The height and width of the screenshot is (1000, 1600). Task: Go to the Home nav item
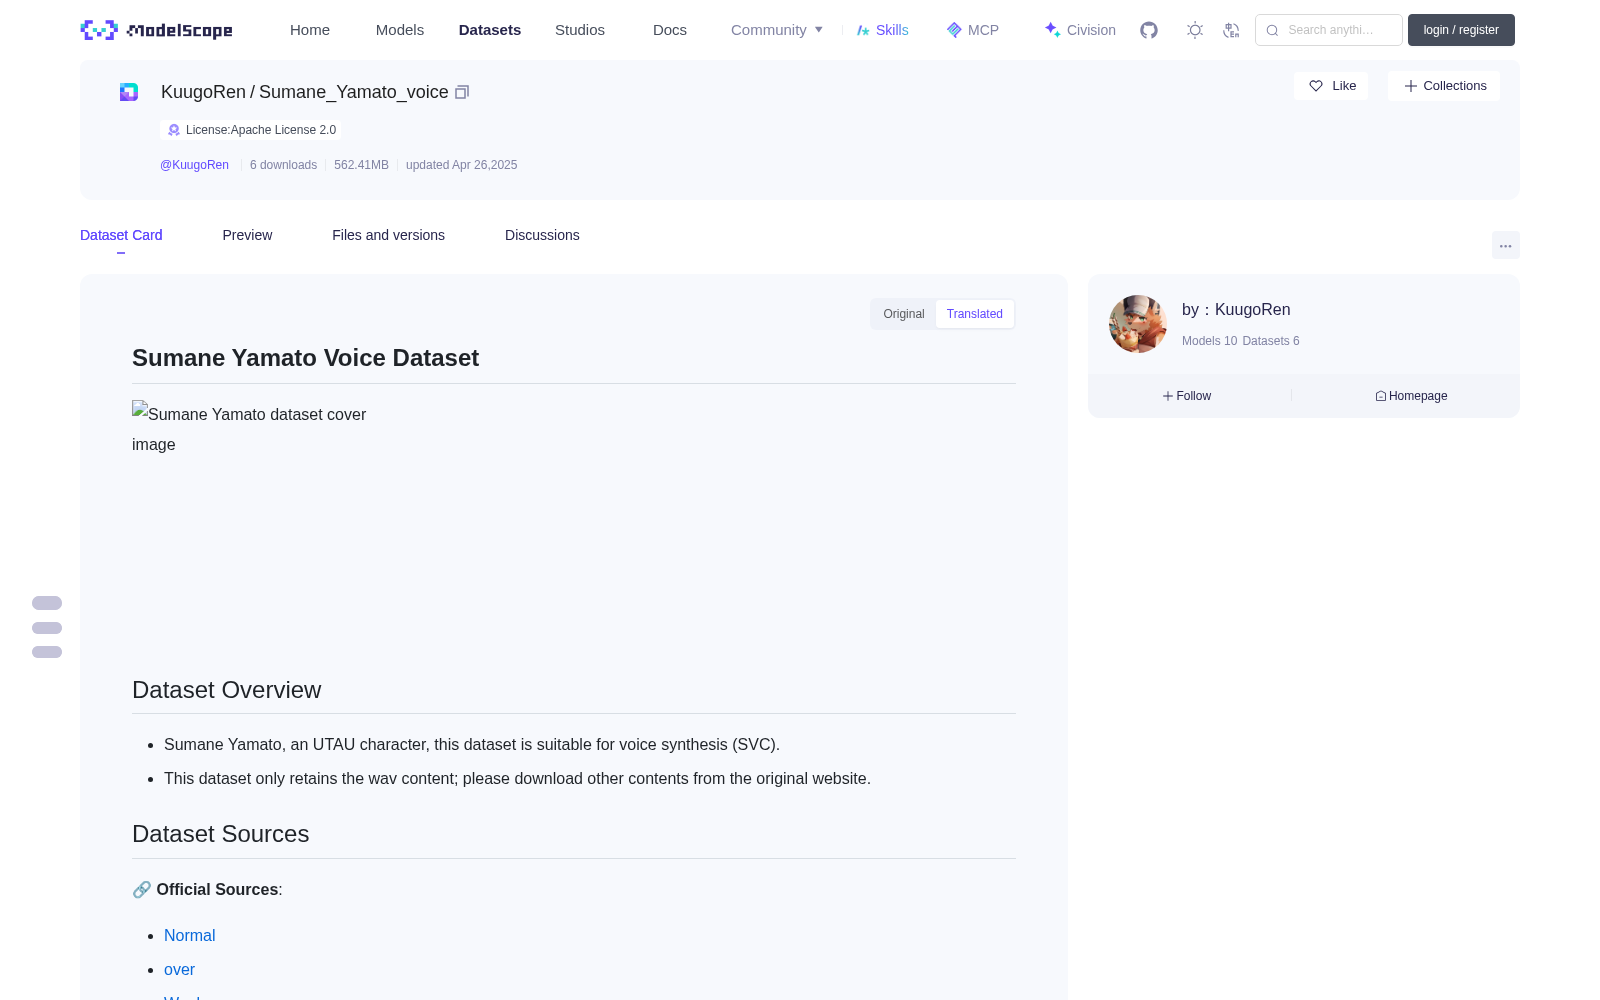(310, 30)
